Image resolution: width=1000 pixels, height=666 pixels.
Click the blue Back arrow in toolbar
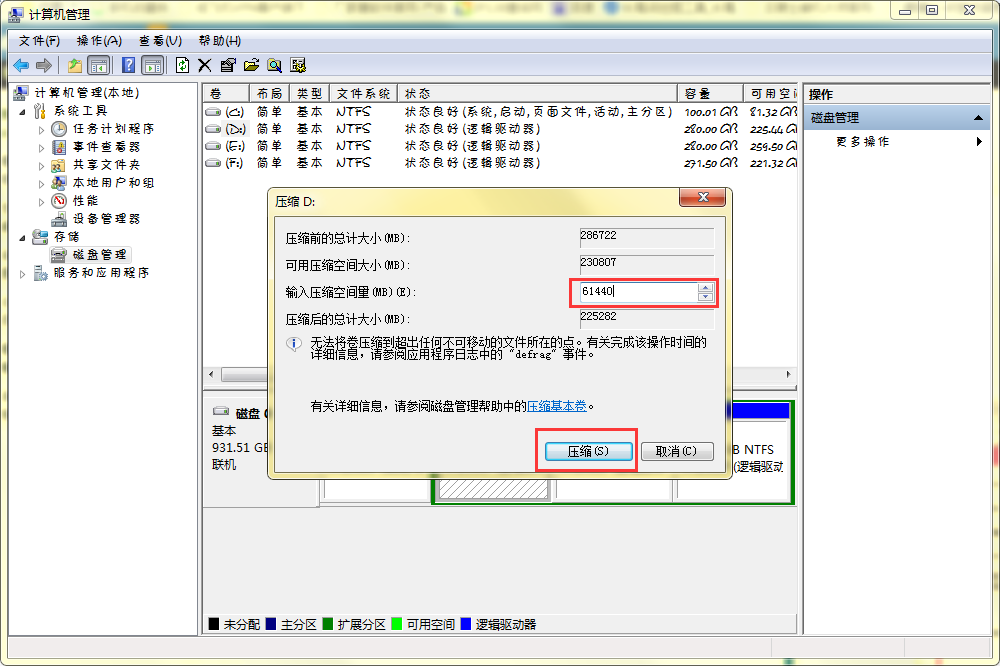click(x=21, y=65)
